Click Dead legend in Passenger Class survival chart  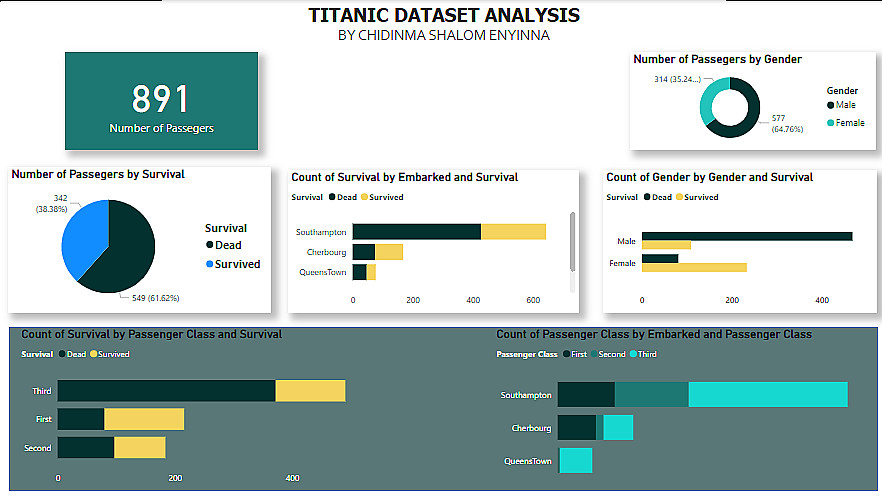pos(73,354)
